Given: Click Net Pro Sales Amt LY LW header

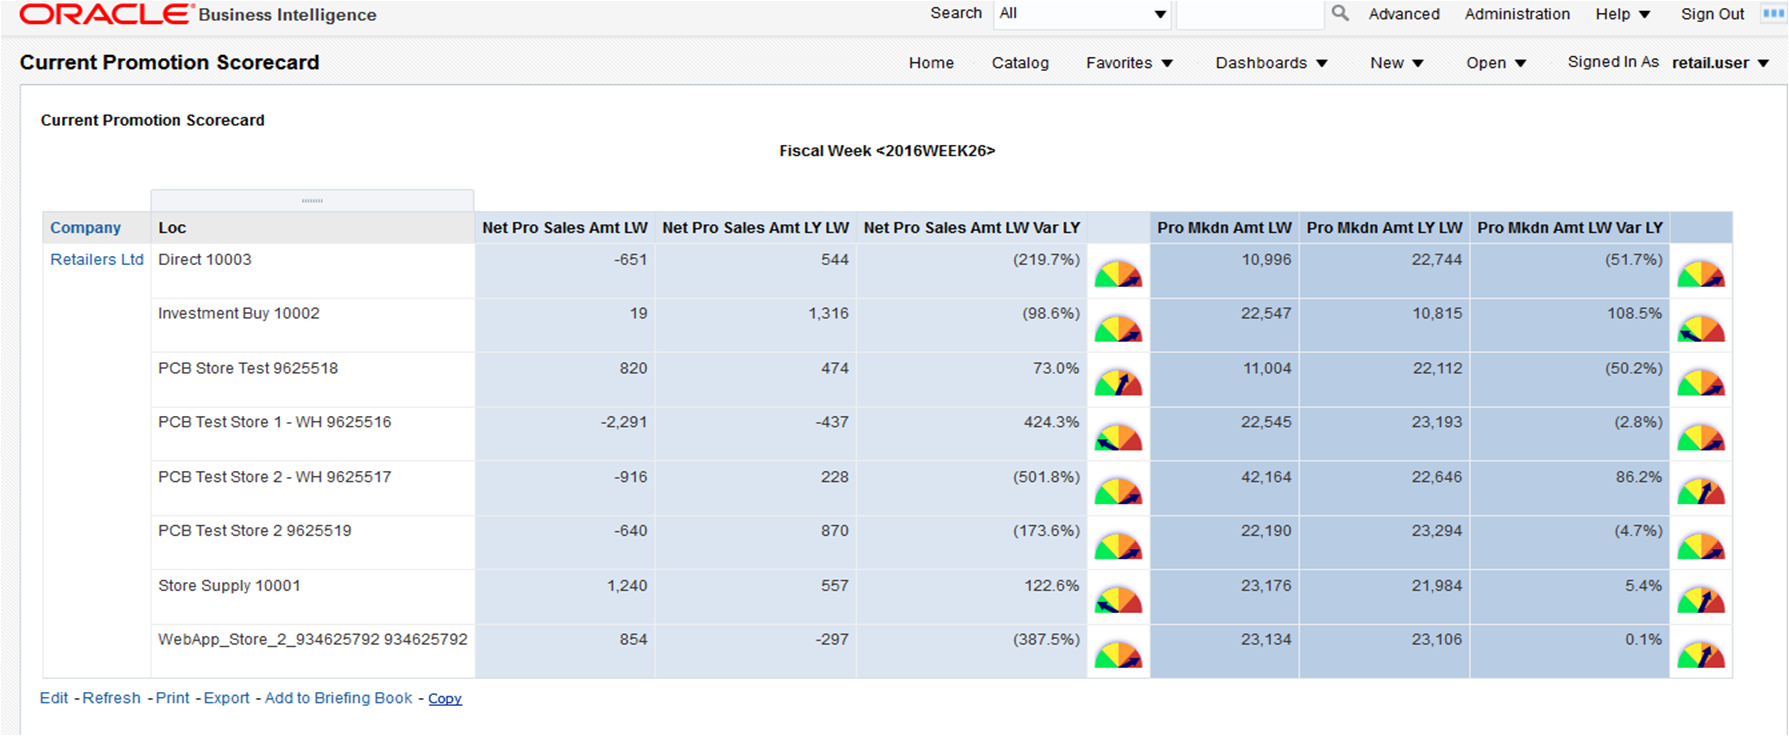Looking at the screenshot, I should pyautogui.click(x=756, y=227).
